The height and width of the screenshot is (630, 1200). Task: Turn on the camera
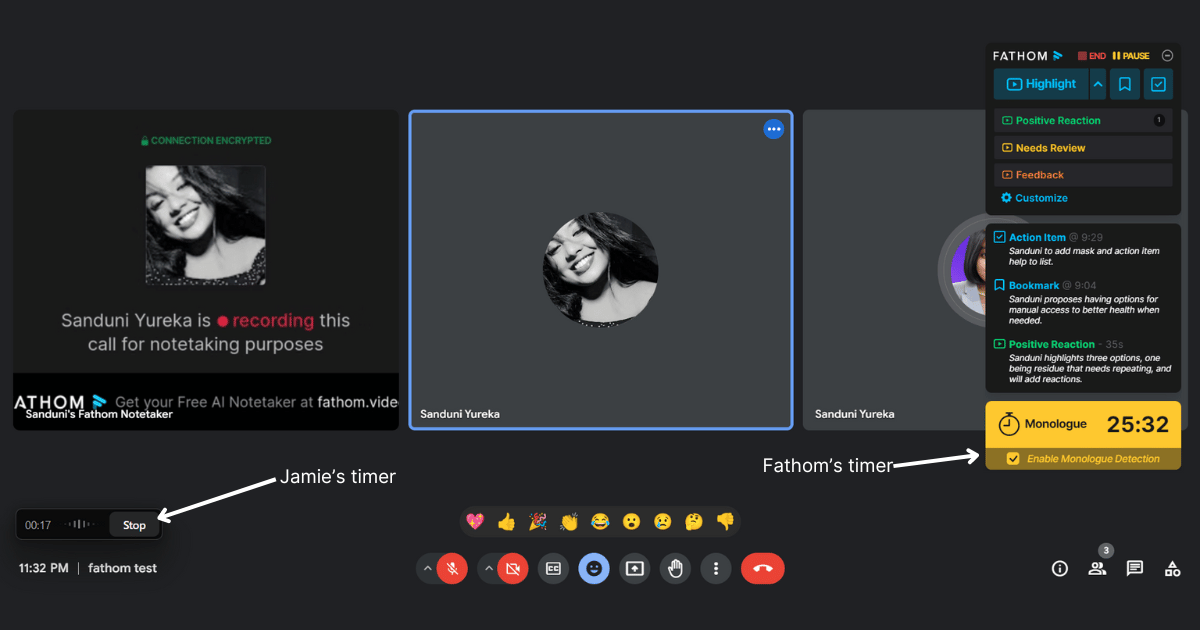(513, 568)
